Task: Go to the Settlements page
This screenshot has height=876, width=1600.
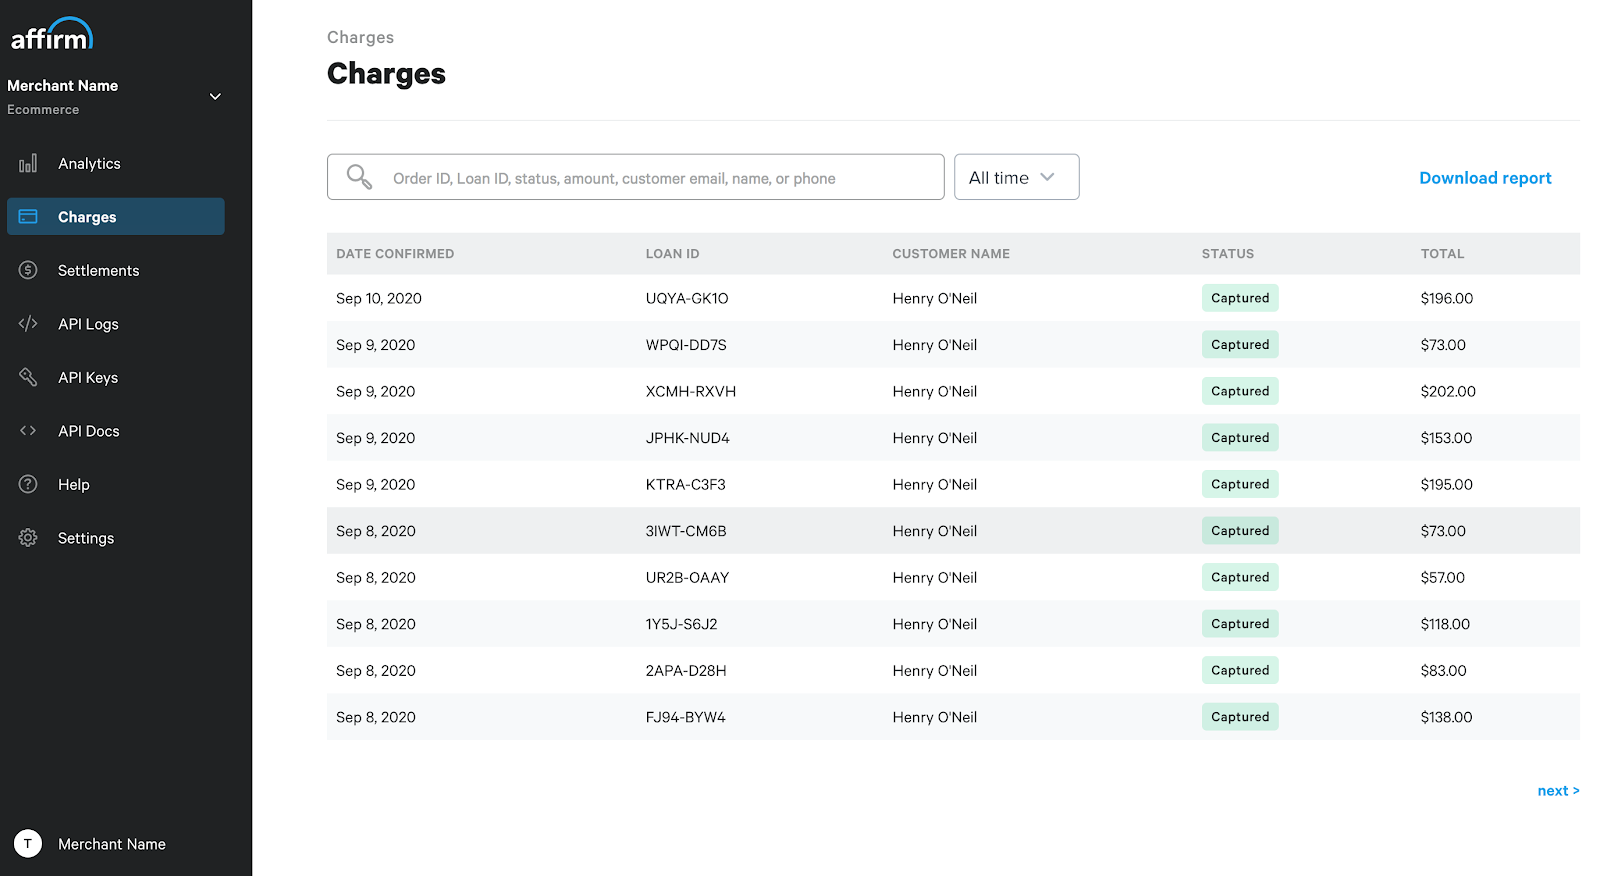Action: point(98,270)
